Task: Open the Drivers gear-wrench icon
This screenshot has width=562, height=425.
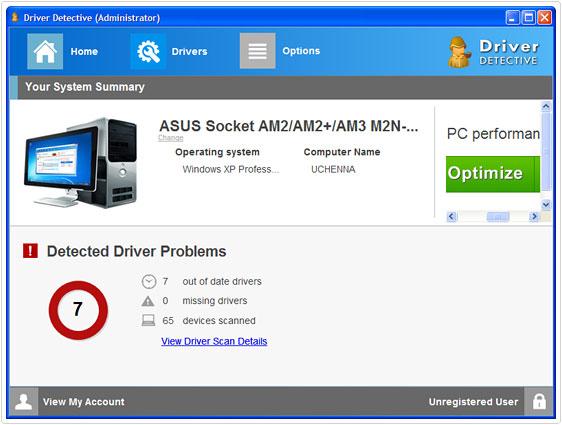Action: point(148,51)
